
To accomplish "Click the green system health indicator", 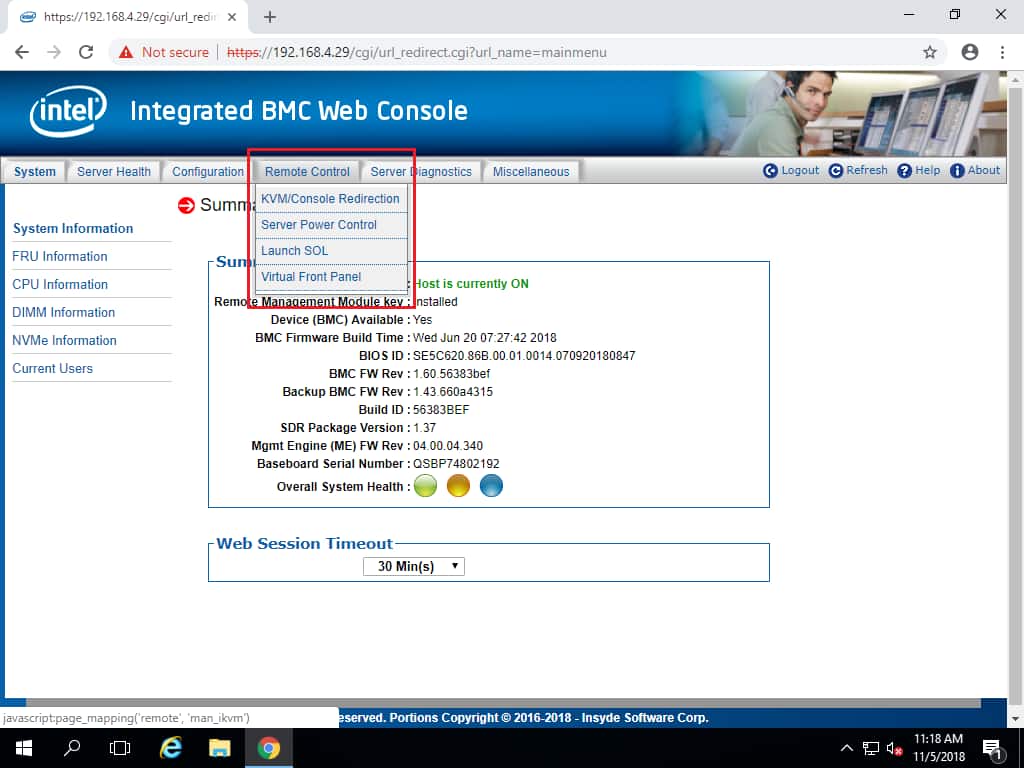I will click(x=425, y=486).
